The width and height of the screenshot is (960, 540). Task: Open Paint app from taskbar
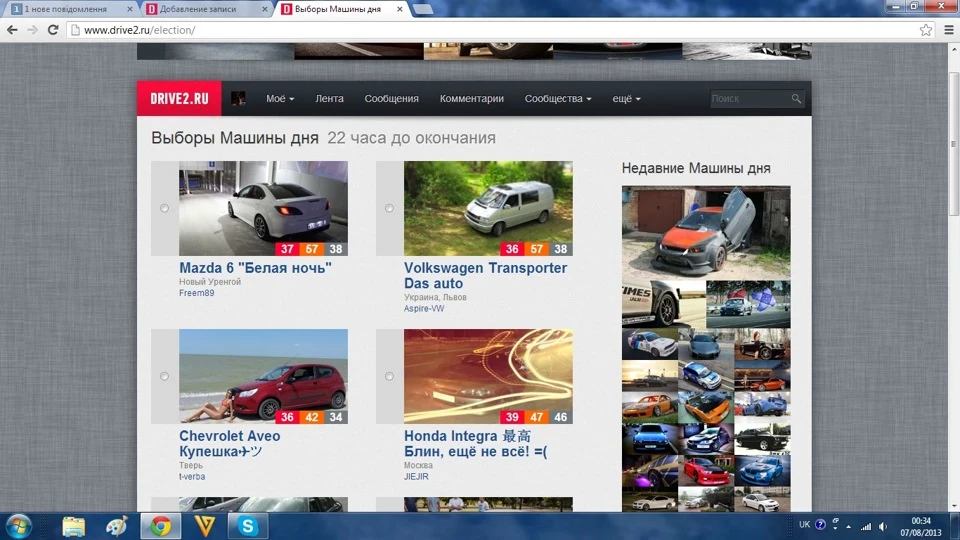click(116, 526)
